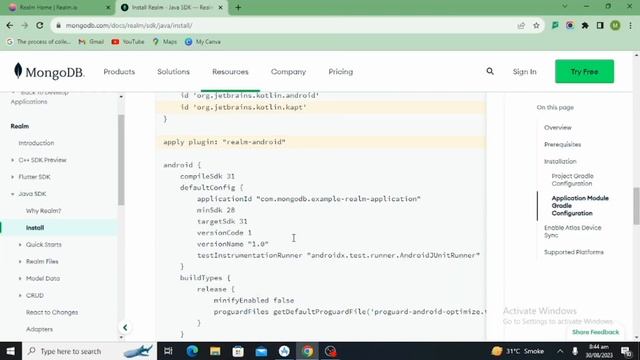Click the address bar URL field
The image size is (640, 360).
tap(286, 25)
